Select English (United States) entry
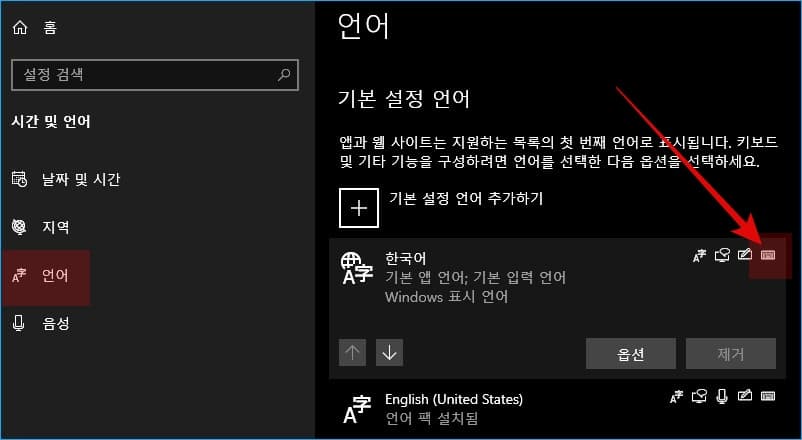The width and height of the screenshot is (802, 440). (x=558, y=409)
